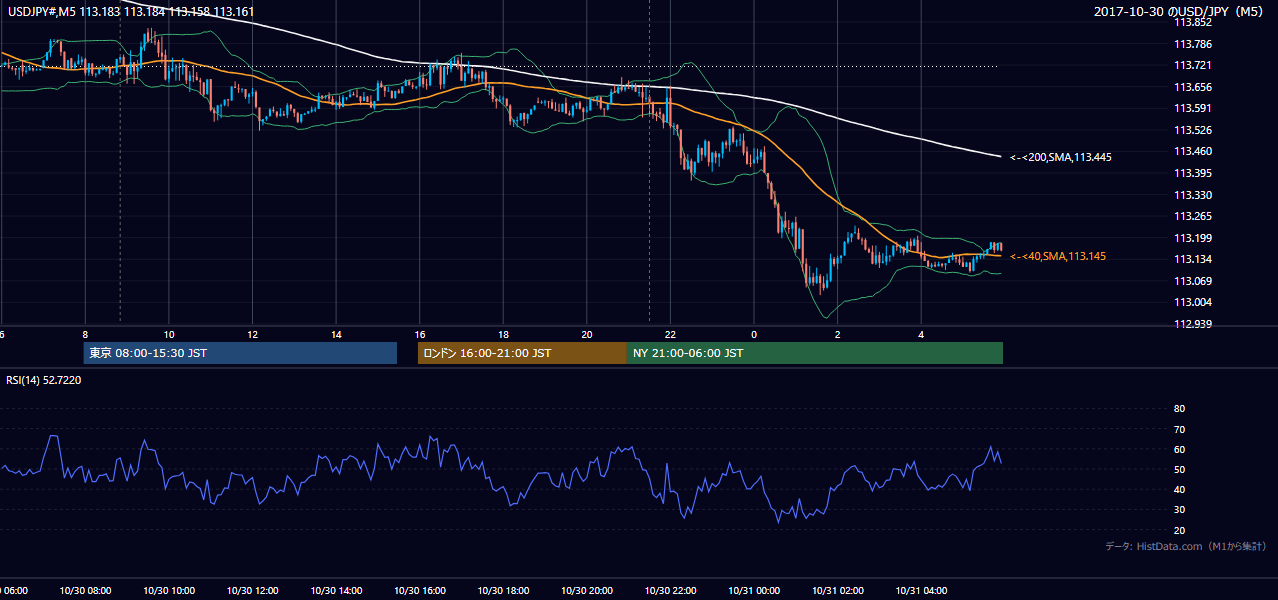Viewport: 1278px width, 600px height.
Task: Click RSI scale value 80
Action: point(1179,409)
